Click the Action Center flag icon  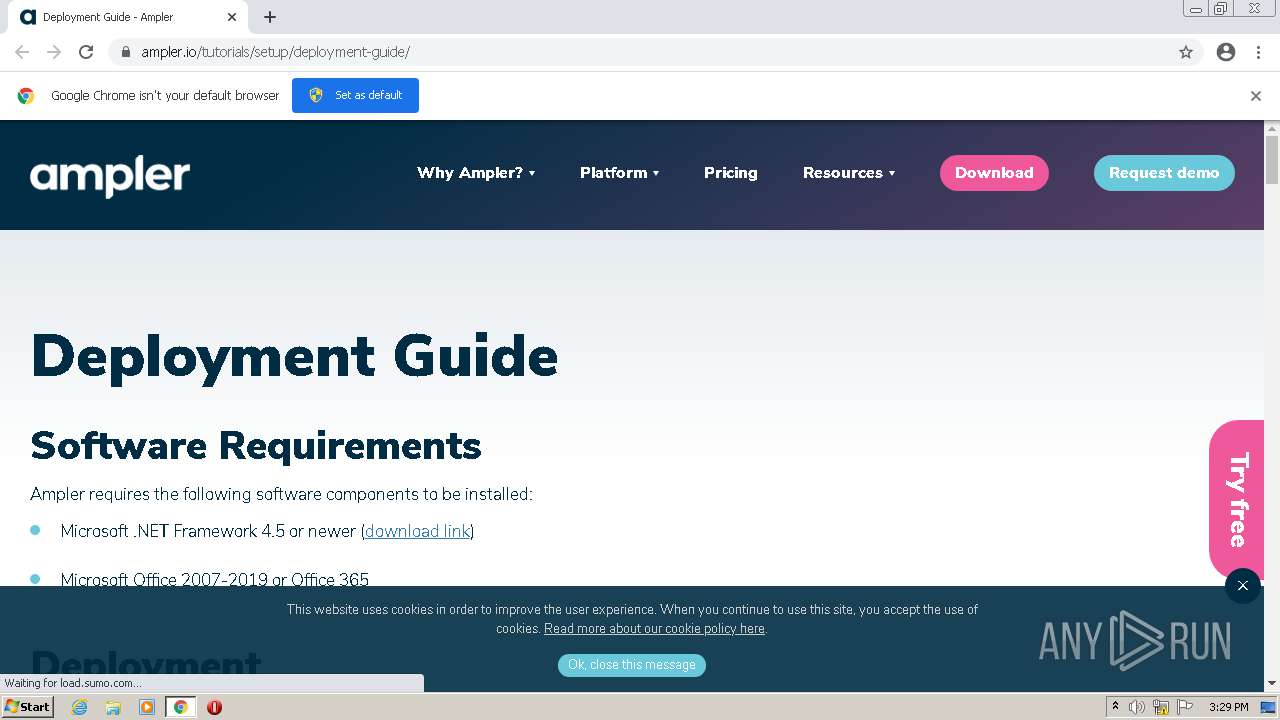click(x=1185, y=707)
